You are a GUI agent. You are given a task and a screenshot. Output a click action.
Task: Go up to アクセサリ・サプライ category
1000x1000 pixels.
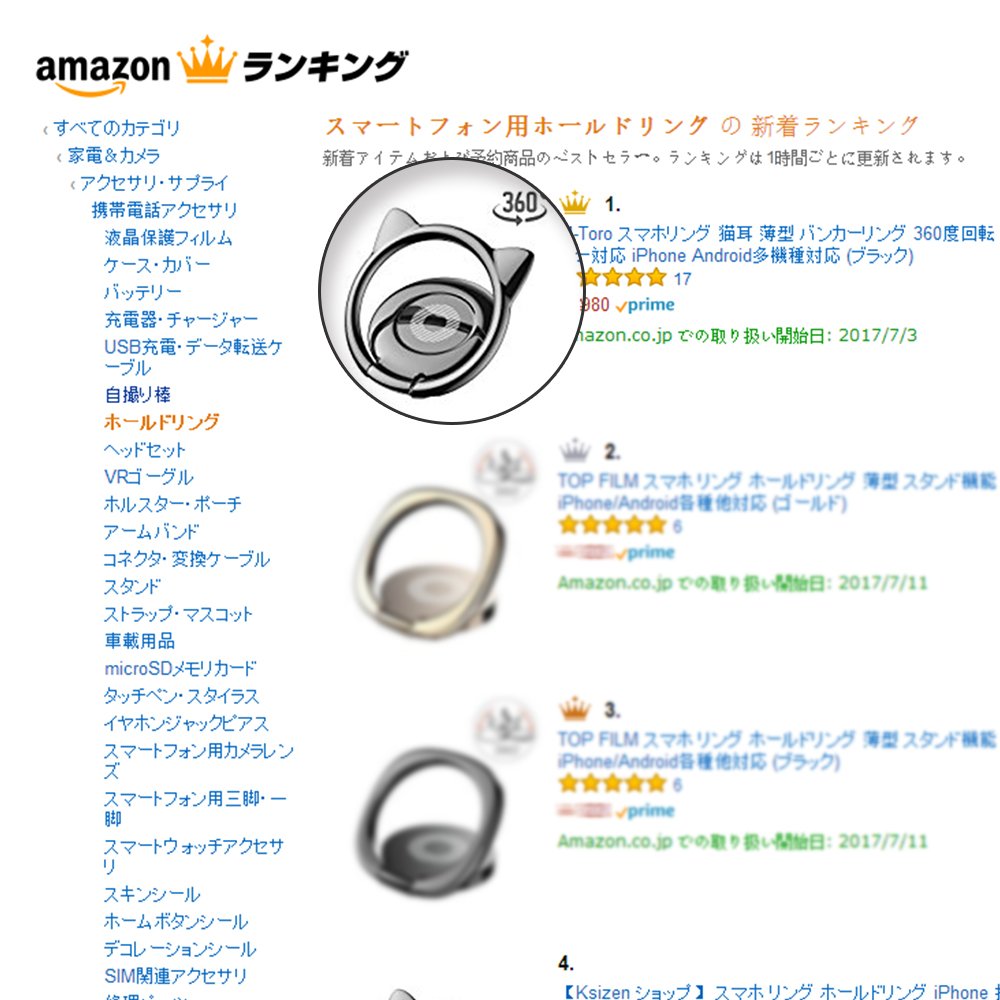(x=154, y=183)
